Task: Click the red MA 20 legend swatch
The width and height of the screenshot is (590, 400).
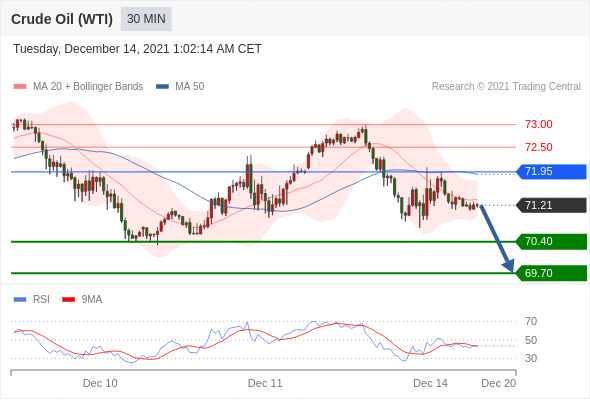Action: tap(20, 87)
